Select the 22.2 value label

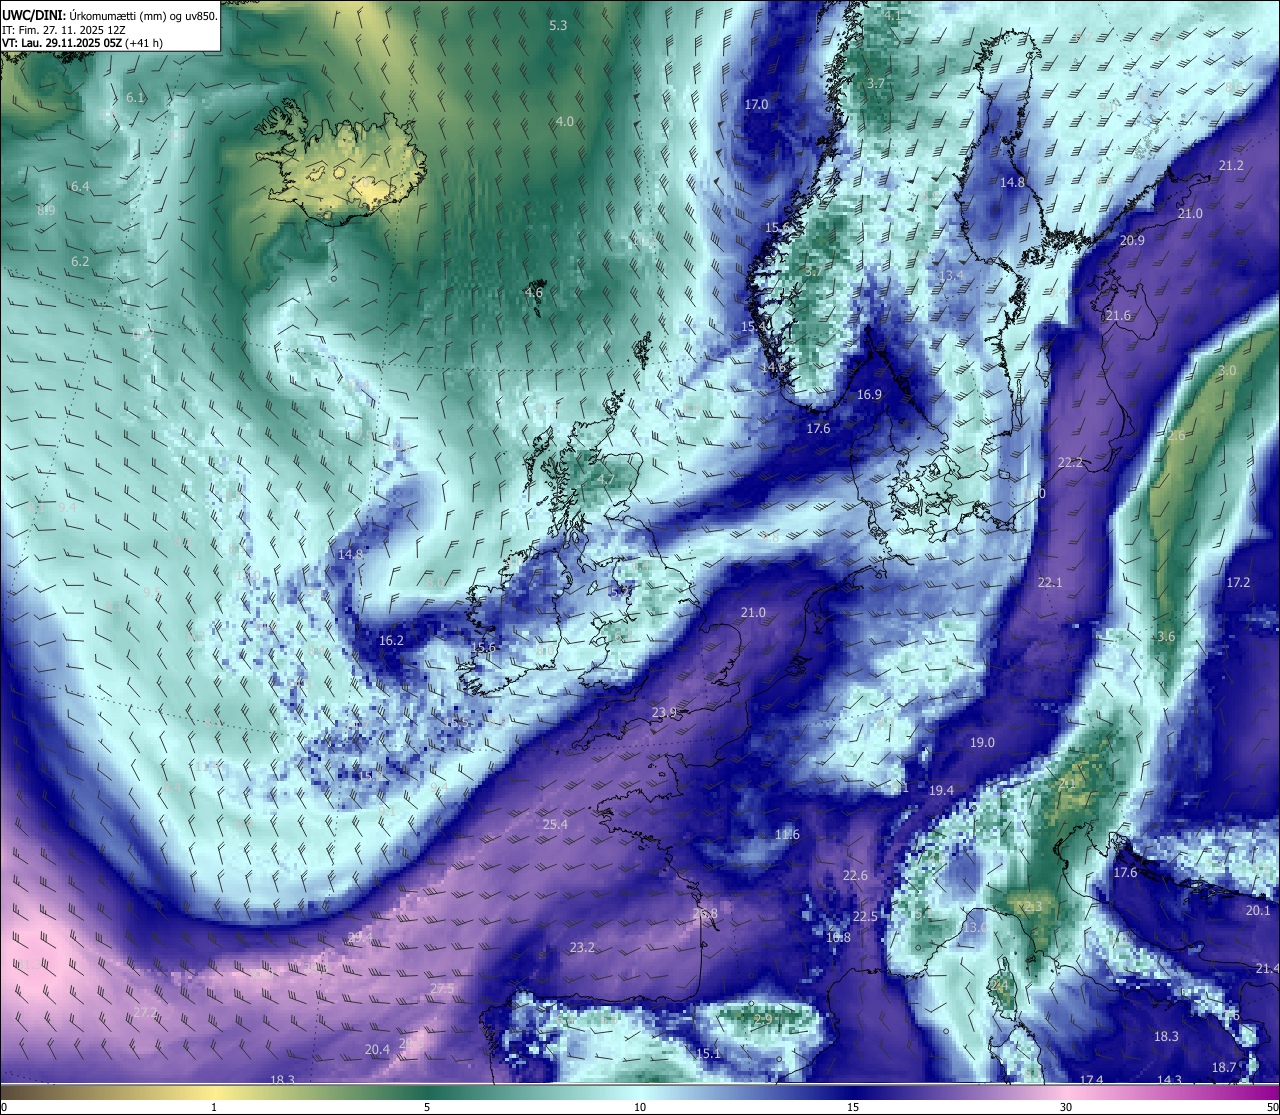[x=1070, y=462]
